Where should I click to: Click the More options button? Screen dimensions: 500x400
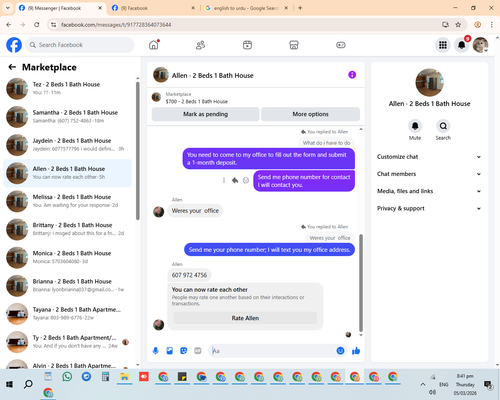click(x=310, y=114)
